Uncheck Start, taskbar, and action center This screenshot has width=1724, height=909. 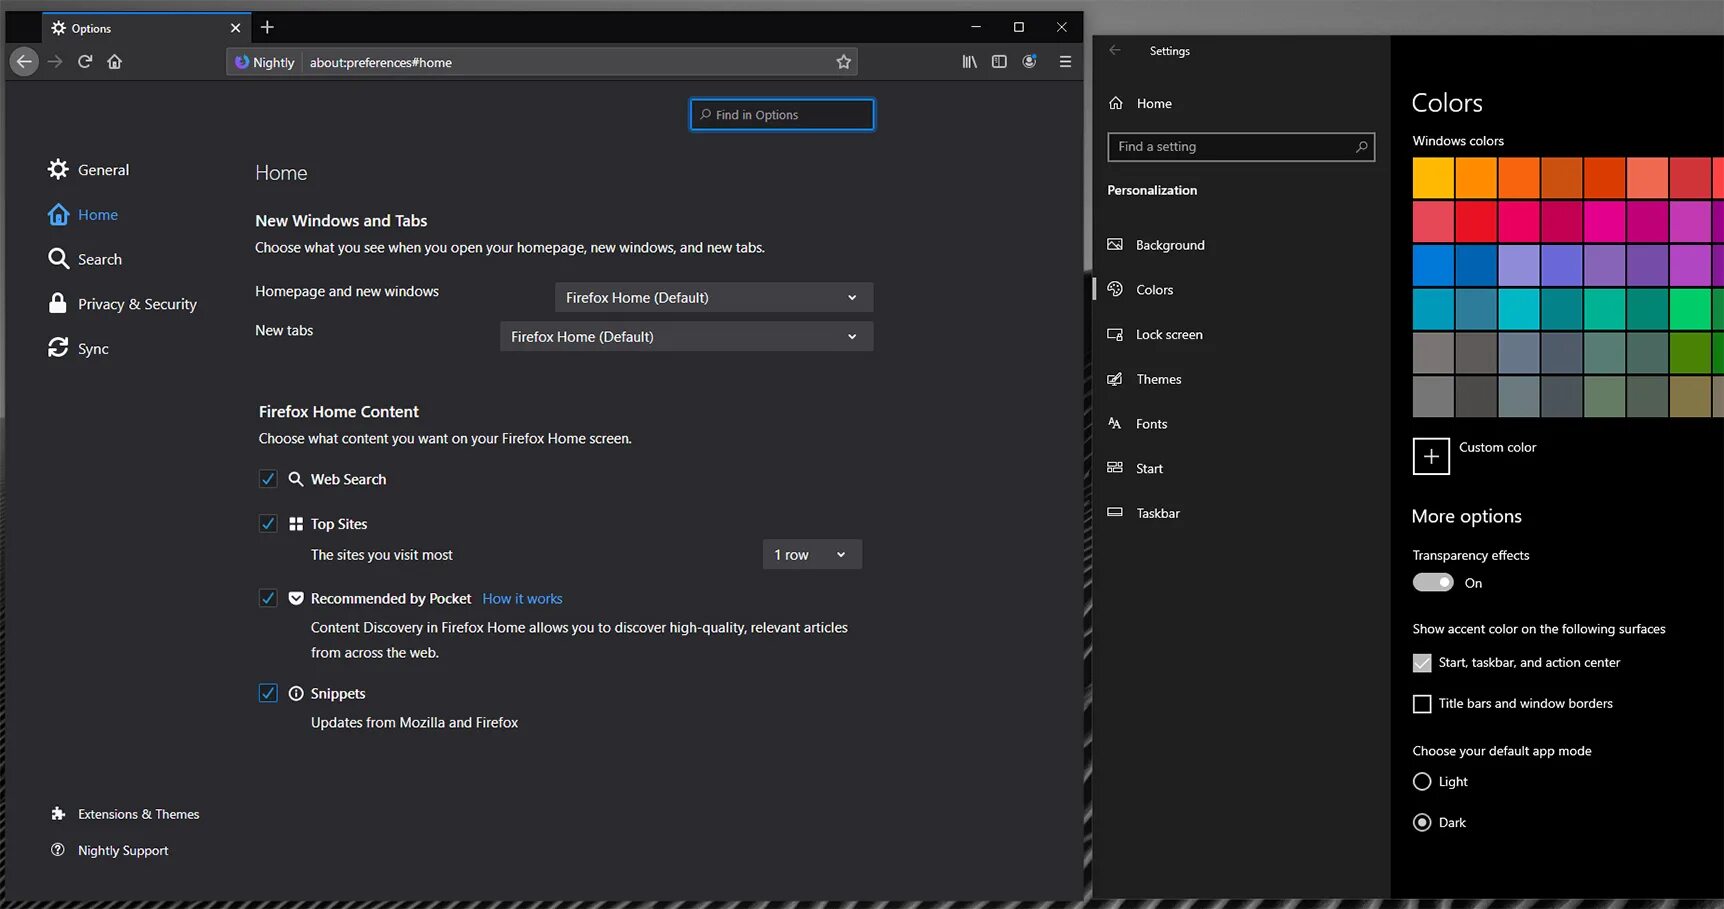coord(1422,663)
